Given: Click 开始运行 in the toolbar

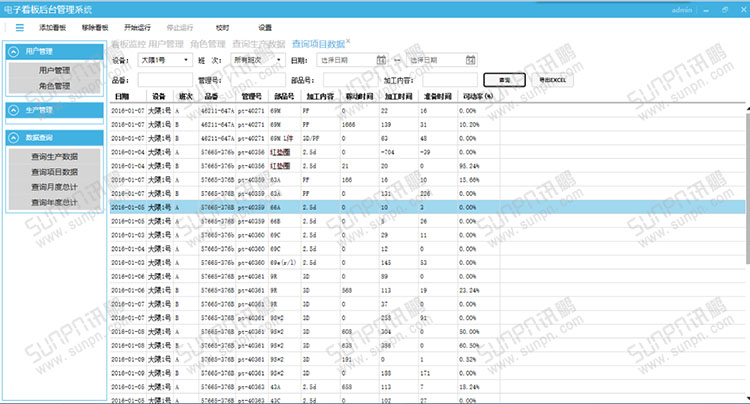Looking at the screenshot, I should 138,28.
